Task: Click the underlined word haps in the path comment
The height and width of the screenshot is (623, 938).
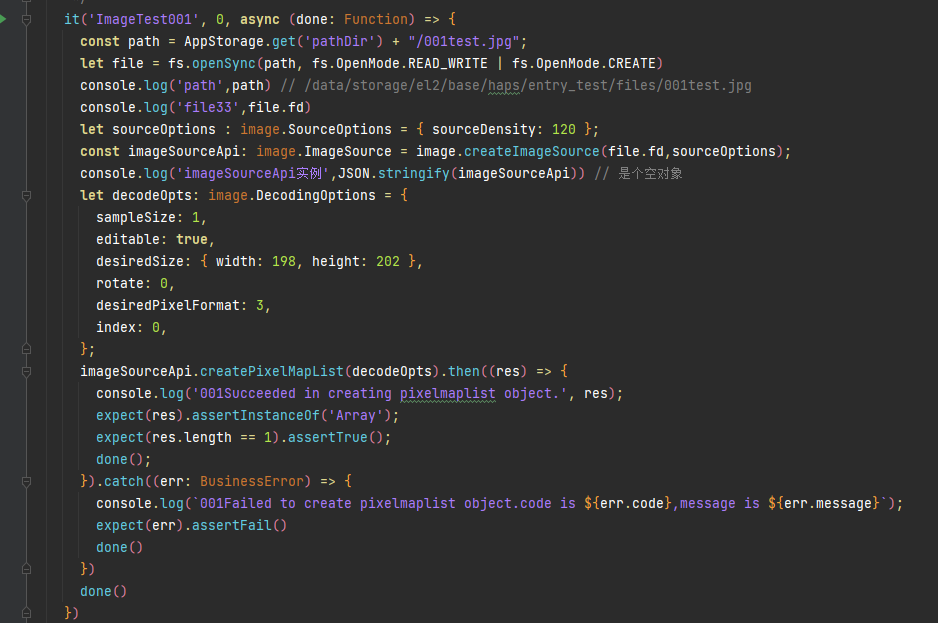Action: [x=504, y=86]
